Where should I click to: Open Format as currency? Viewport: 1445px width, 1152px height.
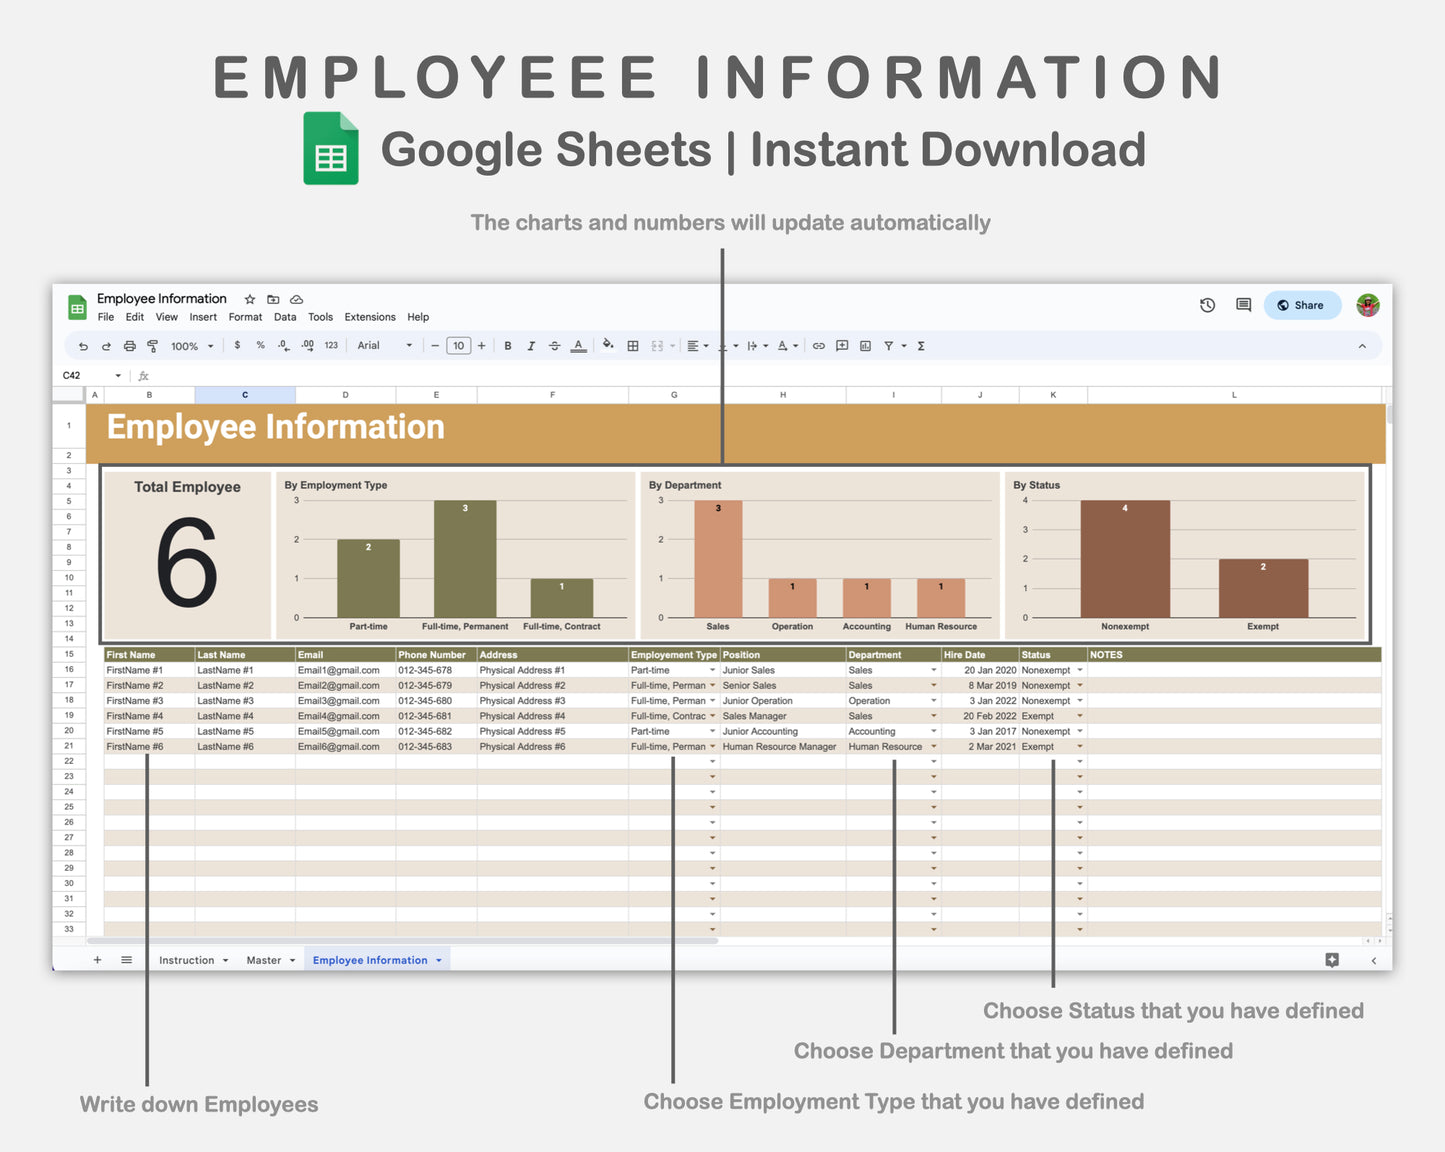(237, 345)
